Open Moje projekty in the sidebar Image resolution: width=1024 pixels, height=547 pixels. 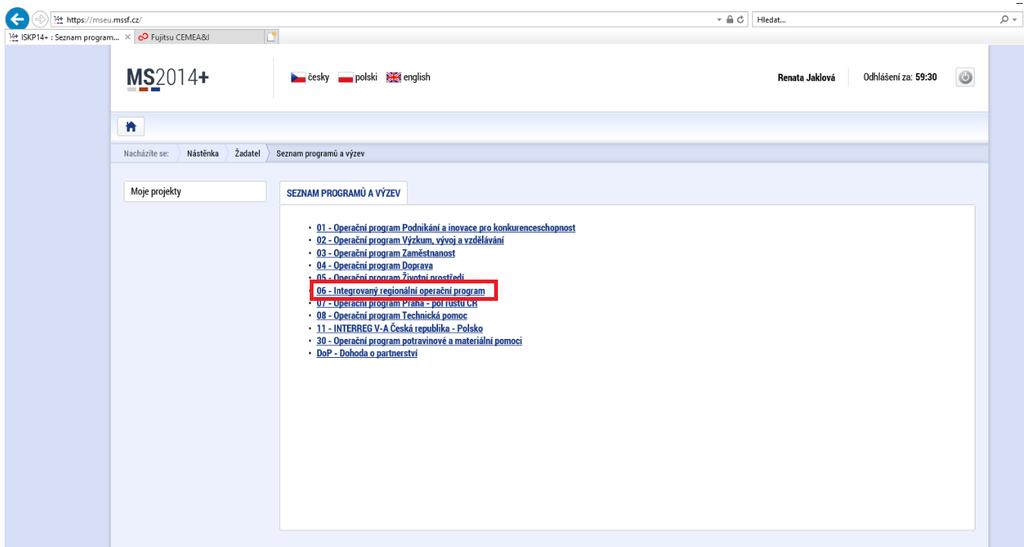(x=195, y=191)
